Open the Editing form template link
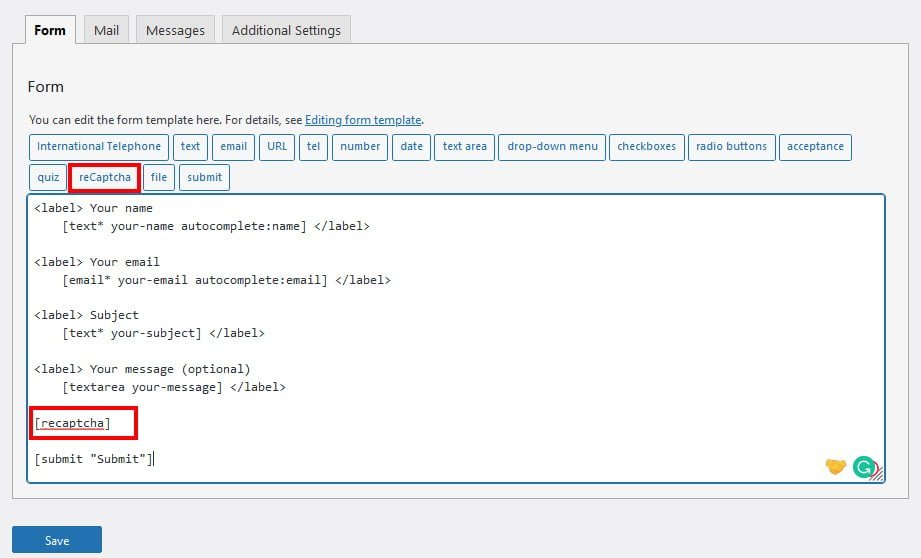Image resolution: width=921 pixels, height=558 pixels. tap(363, 120)
